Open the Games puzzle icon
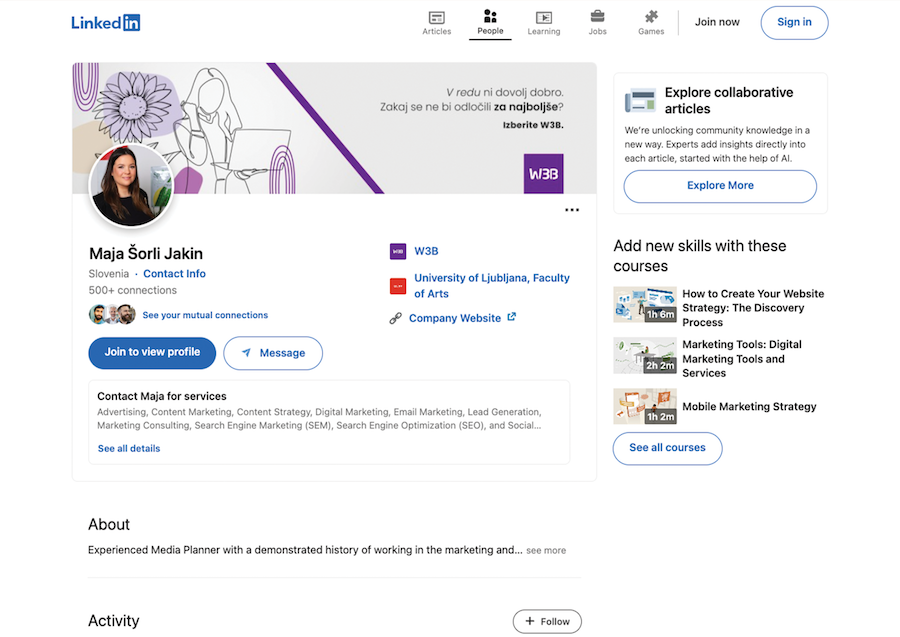This screenshot has height=637, width=900. coord(651,18)
